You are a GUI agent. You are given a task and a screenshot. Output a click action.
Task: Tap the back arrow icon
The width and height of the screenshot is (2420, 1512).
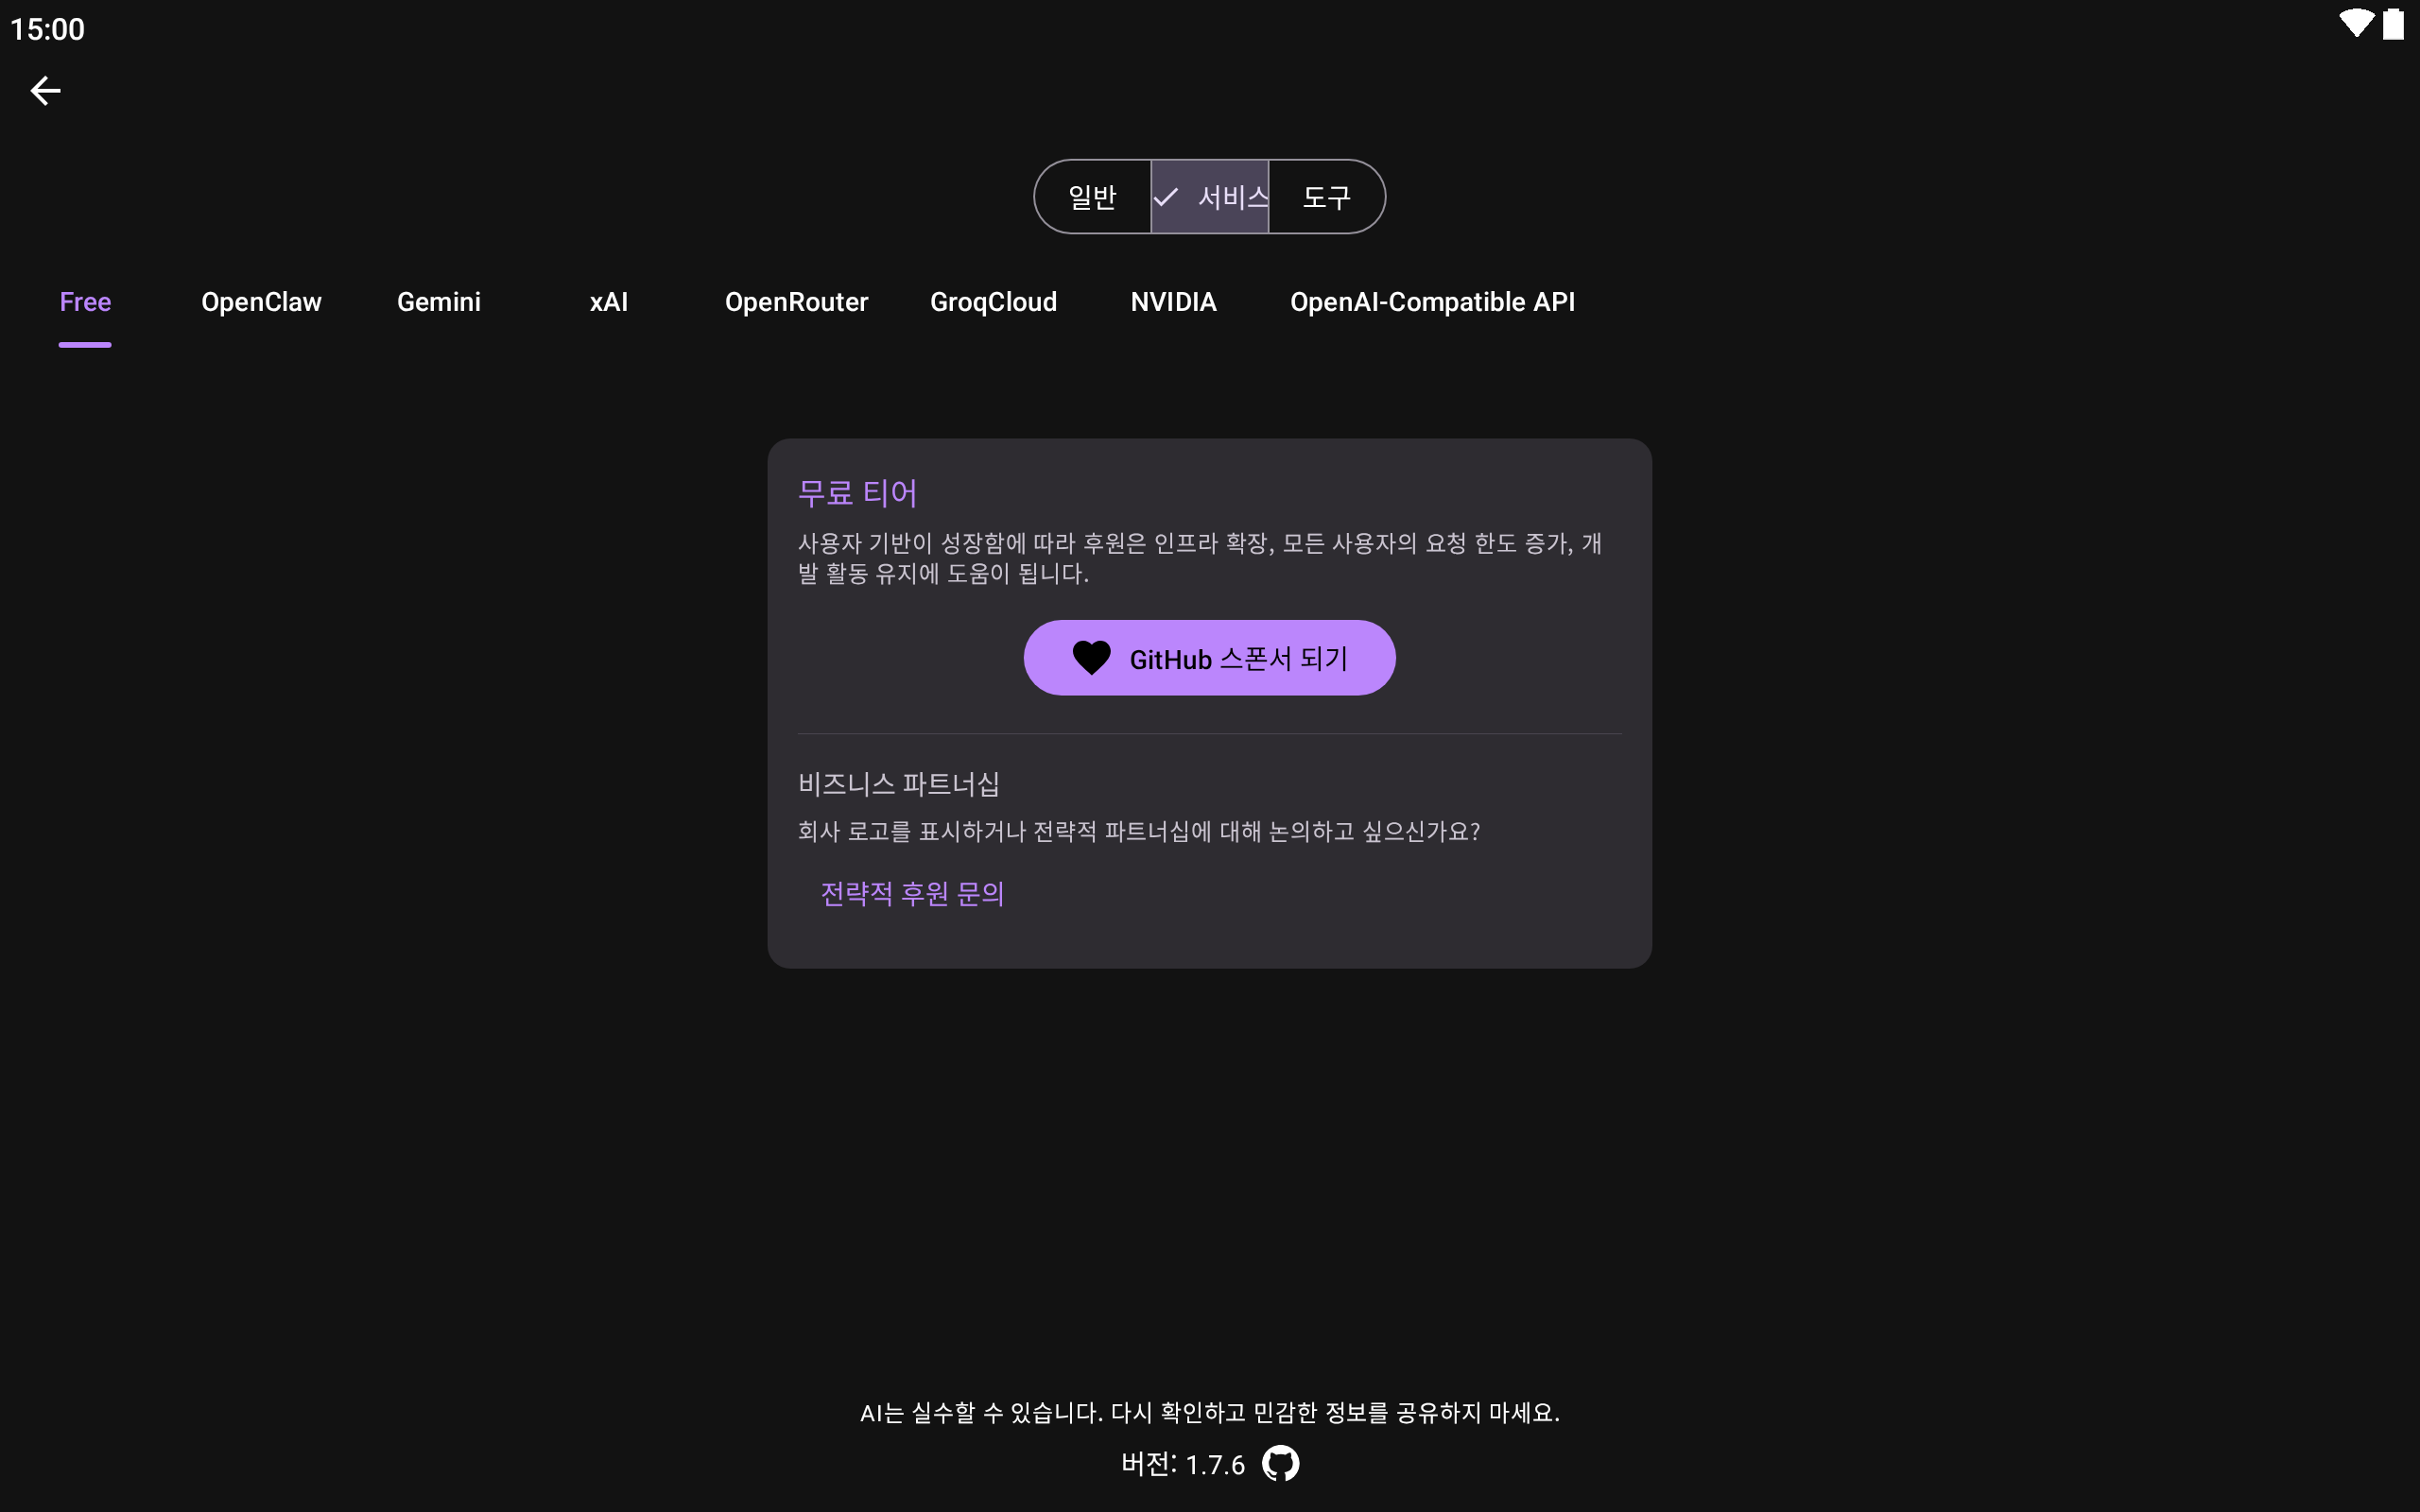coord(45,91)
